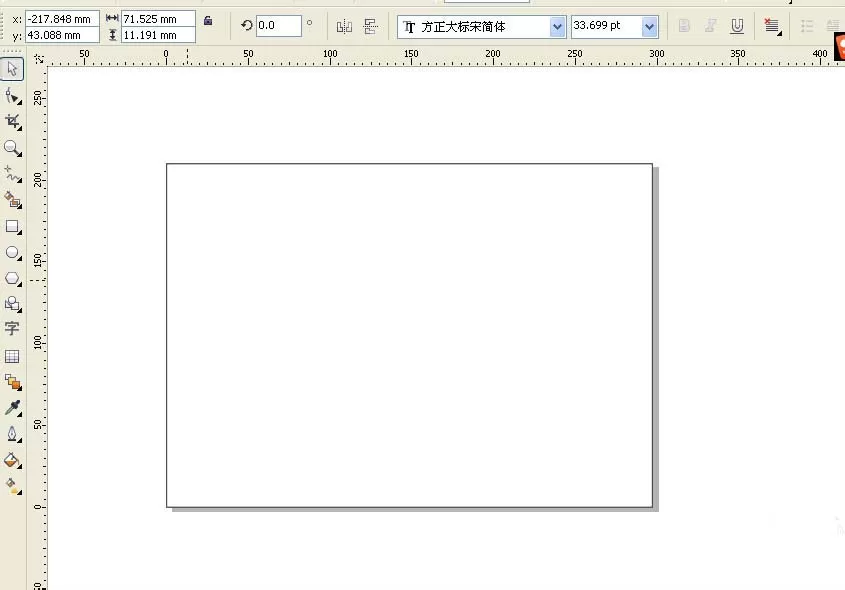
Task: Toggle underline text formatting
Action: tap(737, 26)
